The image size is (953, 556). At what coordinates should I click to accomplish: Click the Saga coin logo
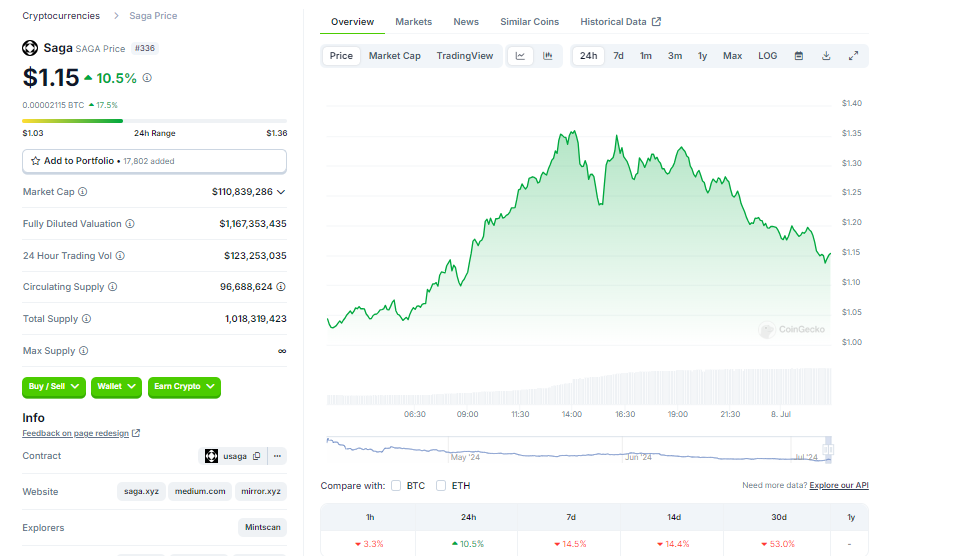[x=30, y=47]
